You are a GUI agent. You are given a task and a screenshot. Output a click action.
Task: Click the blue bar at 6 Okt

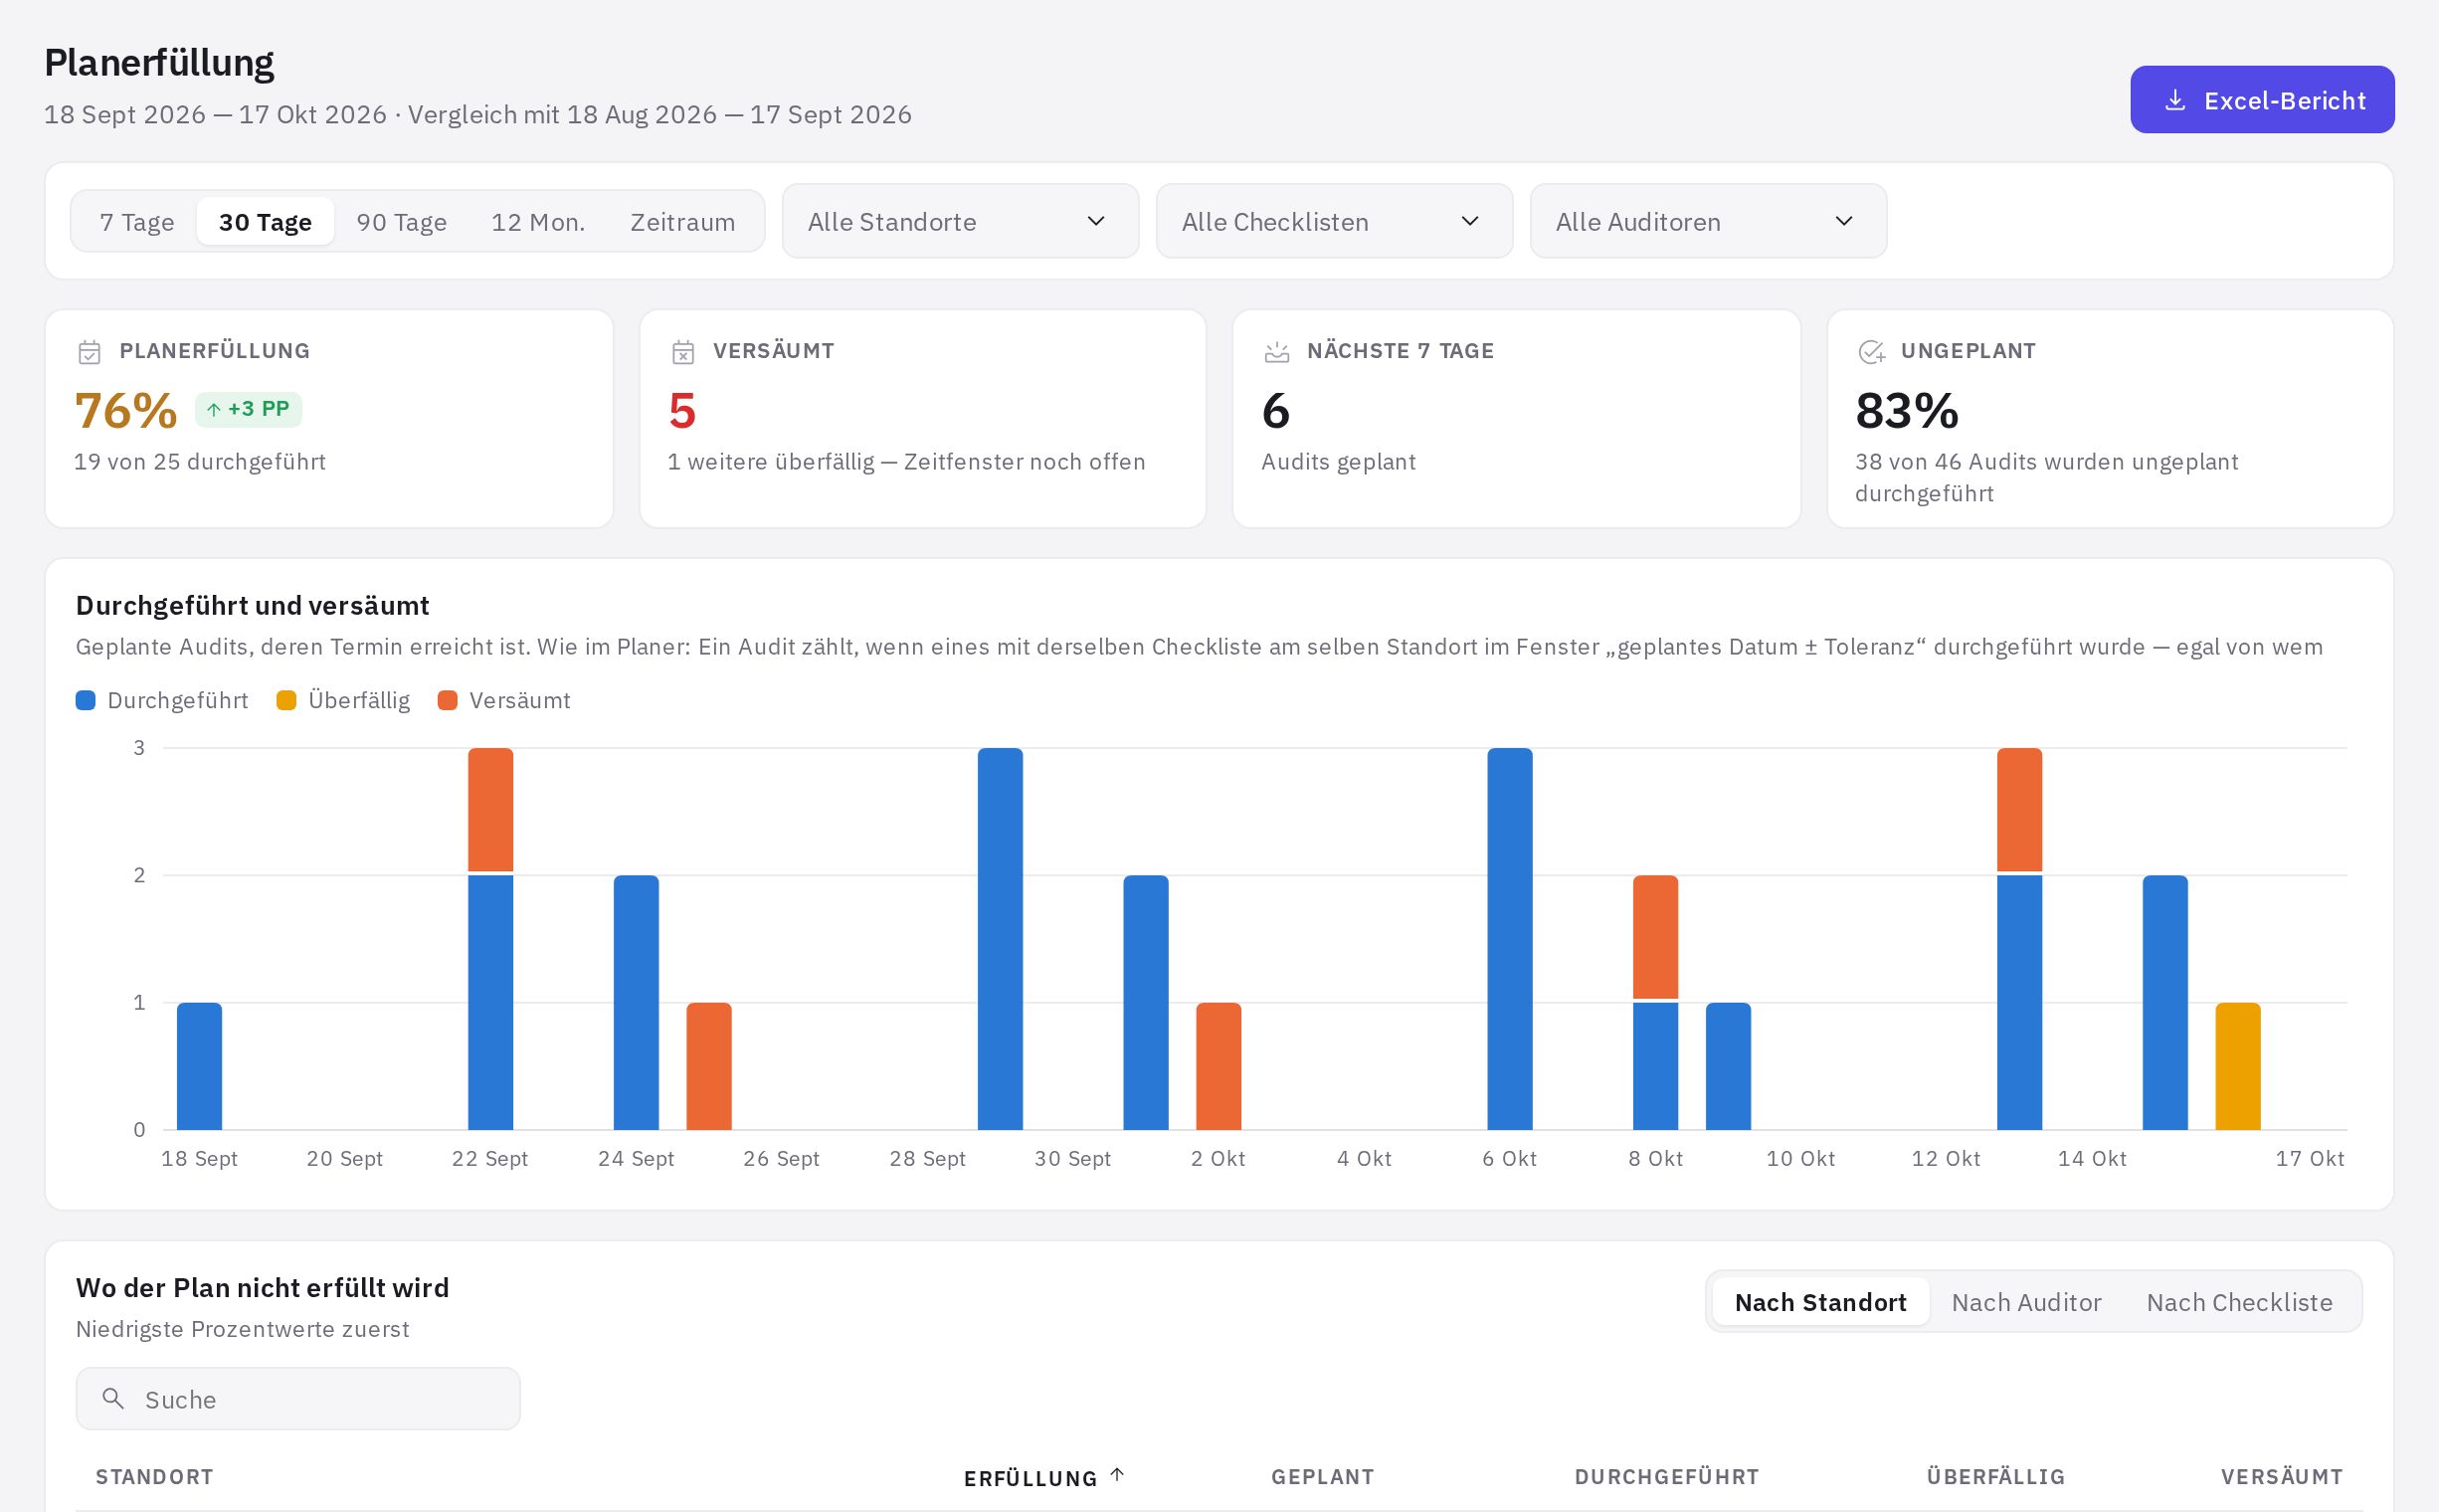[x=1509, y=939]
